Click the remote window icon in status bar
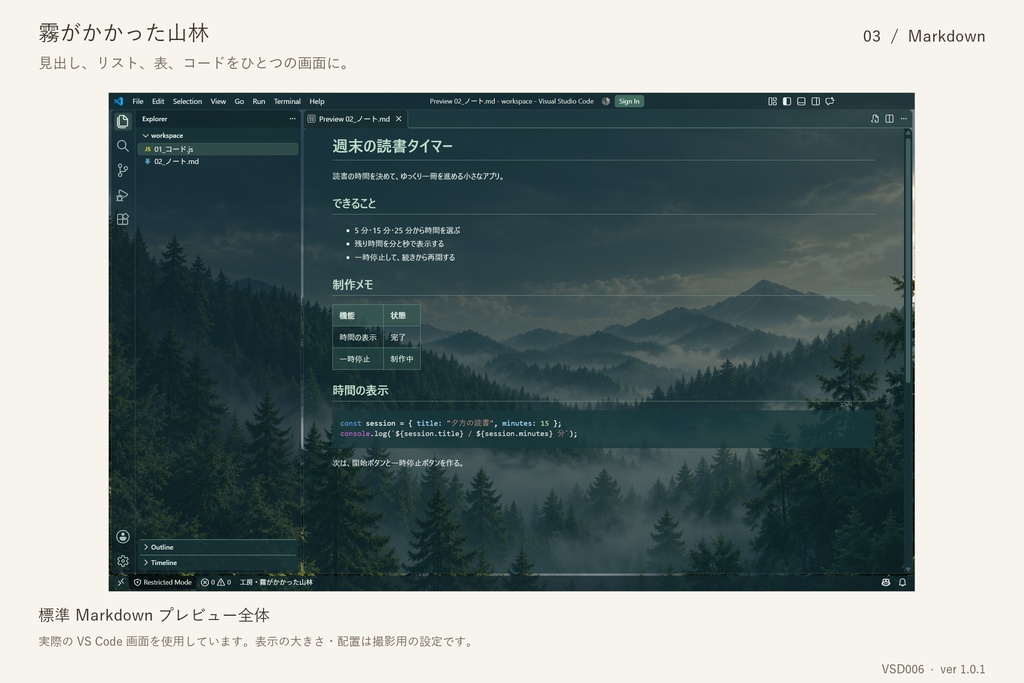Screen dimensions: 1024x683 point(121,582)
